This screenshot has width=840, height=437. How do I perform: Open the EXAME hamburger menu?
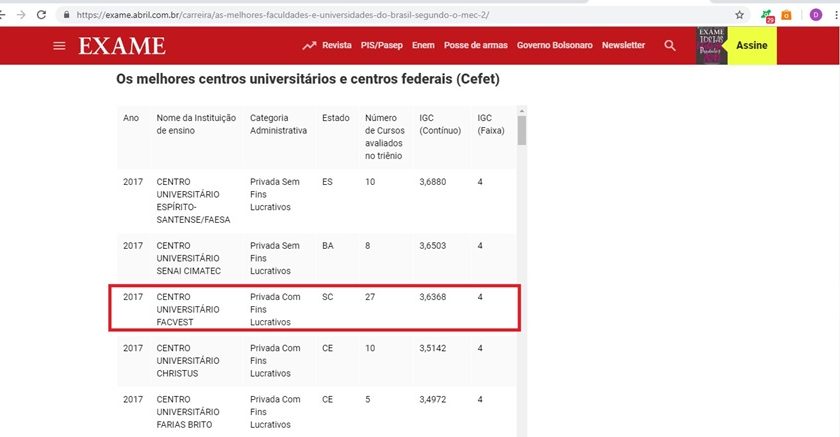point(59,46)
